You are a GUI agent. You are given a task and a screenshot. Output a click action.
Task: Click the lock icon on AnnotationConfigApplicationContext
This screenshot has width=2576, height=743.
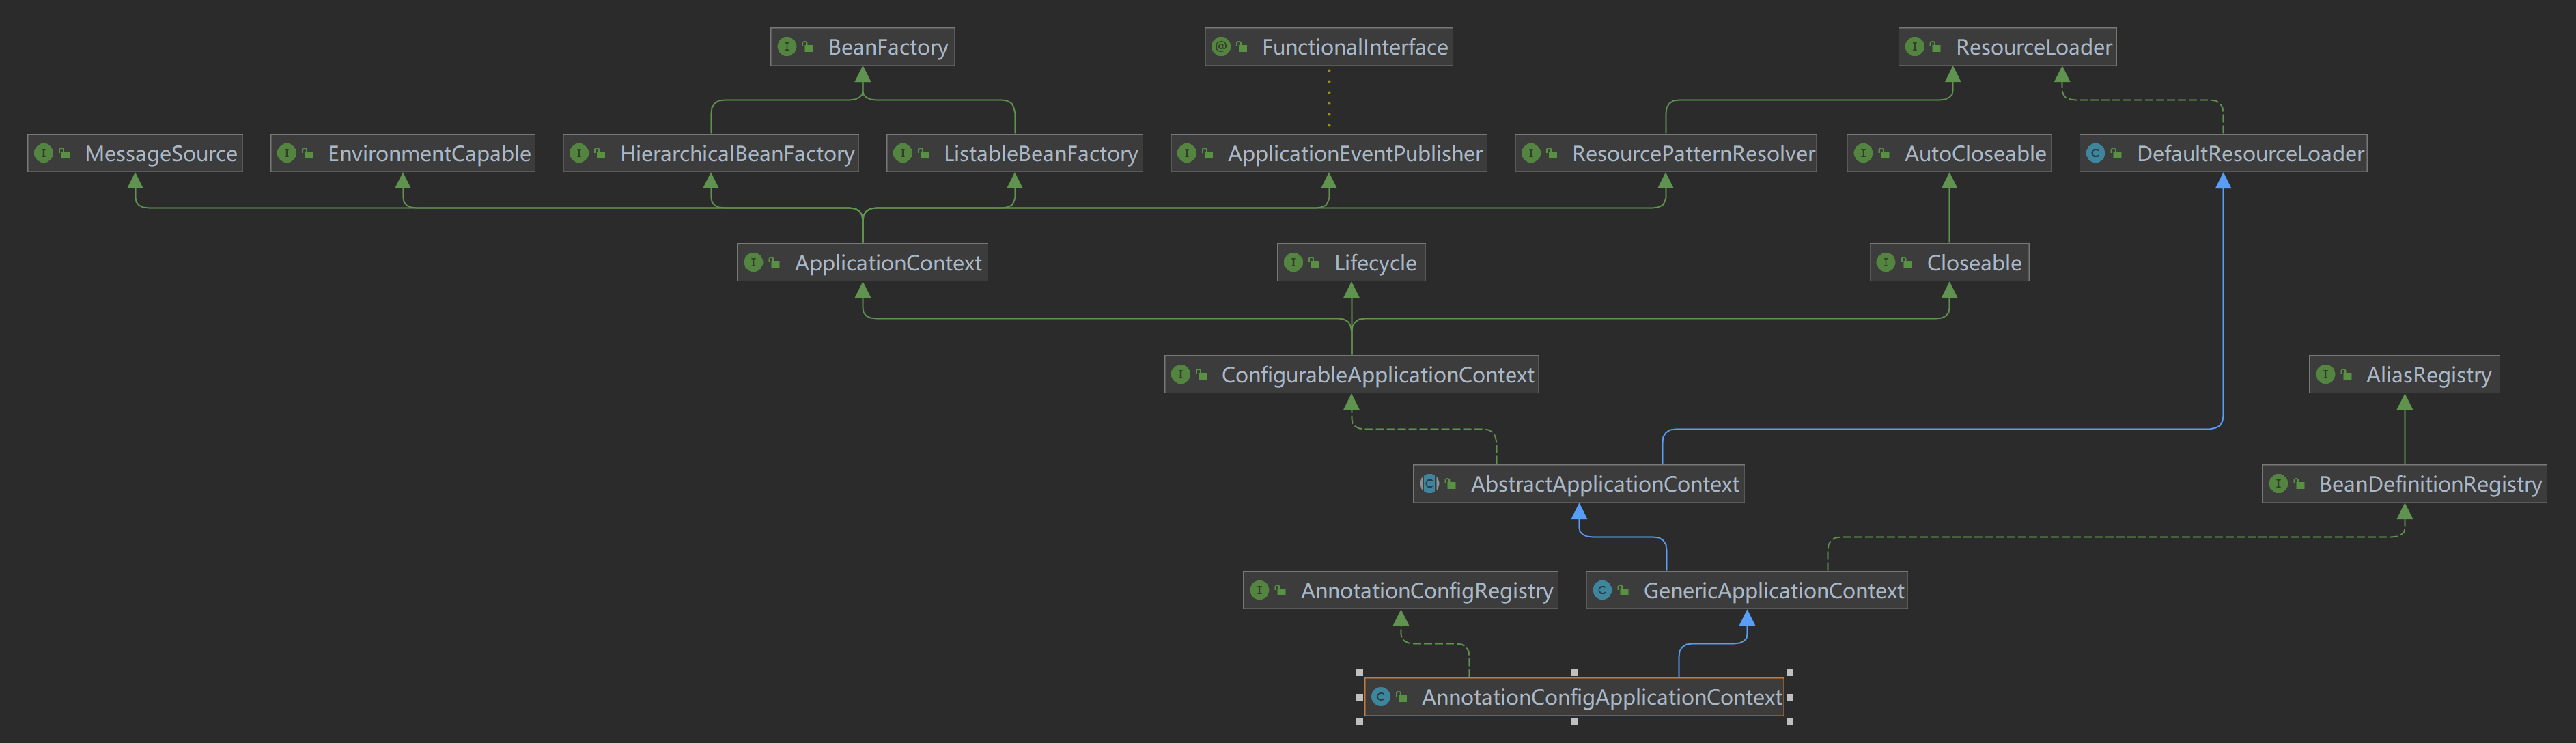tap(1403, 697)
